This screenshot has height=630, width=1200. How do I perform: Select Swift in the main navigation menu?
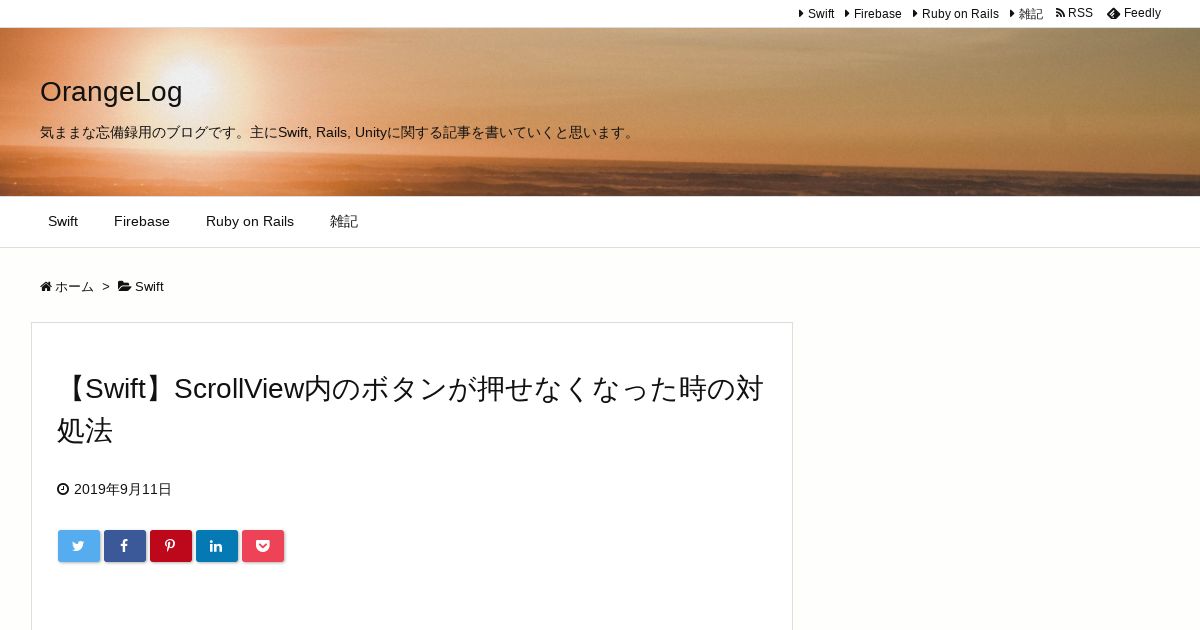click(63, 221)
